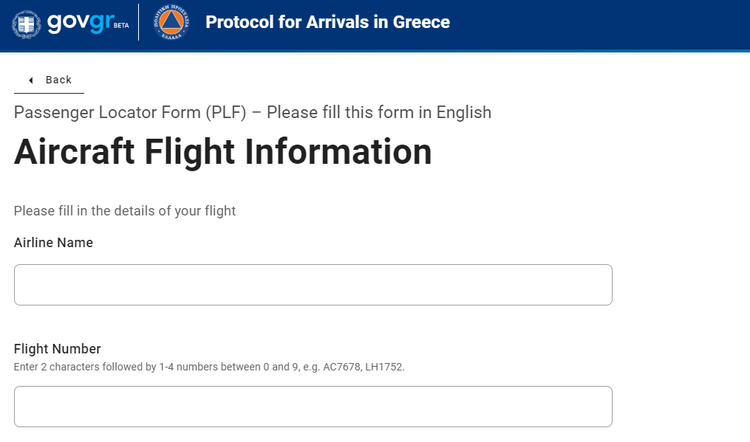750x442 pixels.
Task: Click the word 'English' in the subtitle
Action: tap(463, 112)
